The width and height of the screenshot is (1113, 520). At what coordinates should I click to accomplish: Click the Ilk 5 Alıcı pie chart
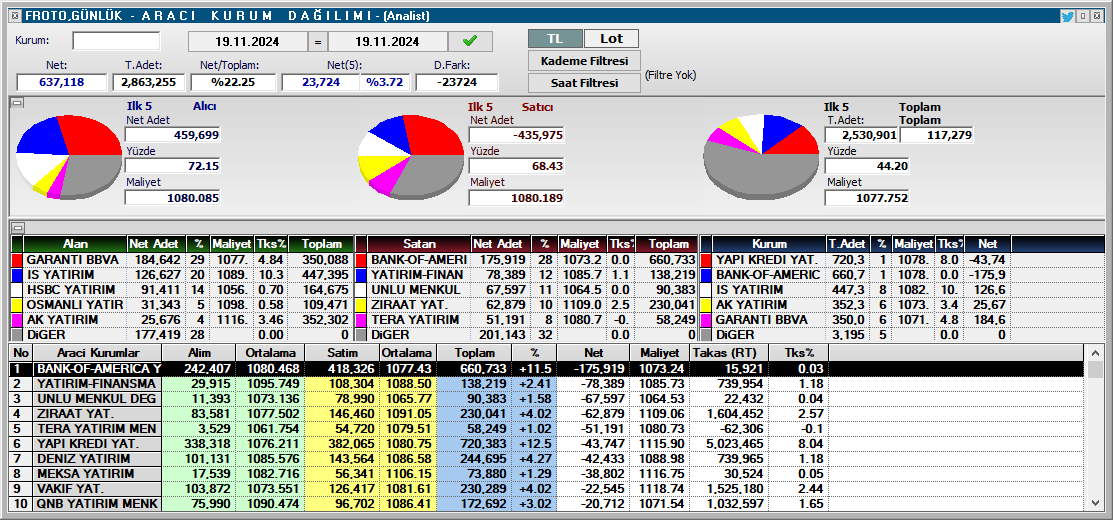tap(69, 155)
